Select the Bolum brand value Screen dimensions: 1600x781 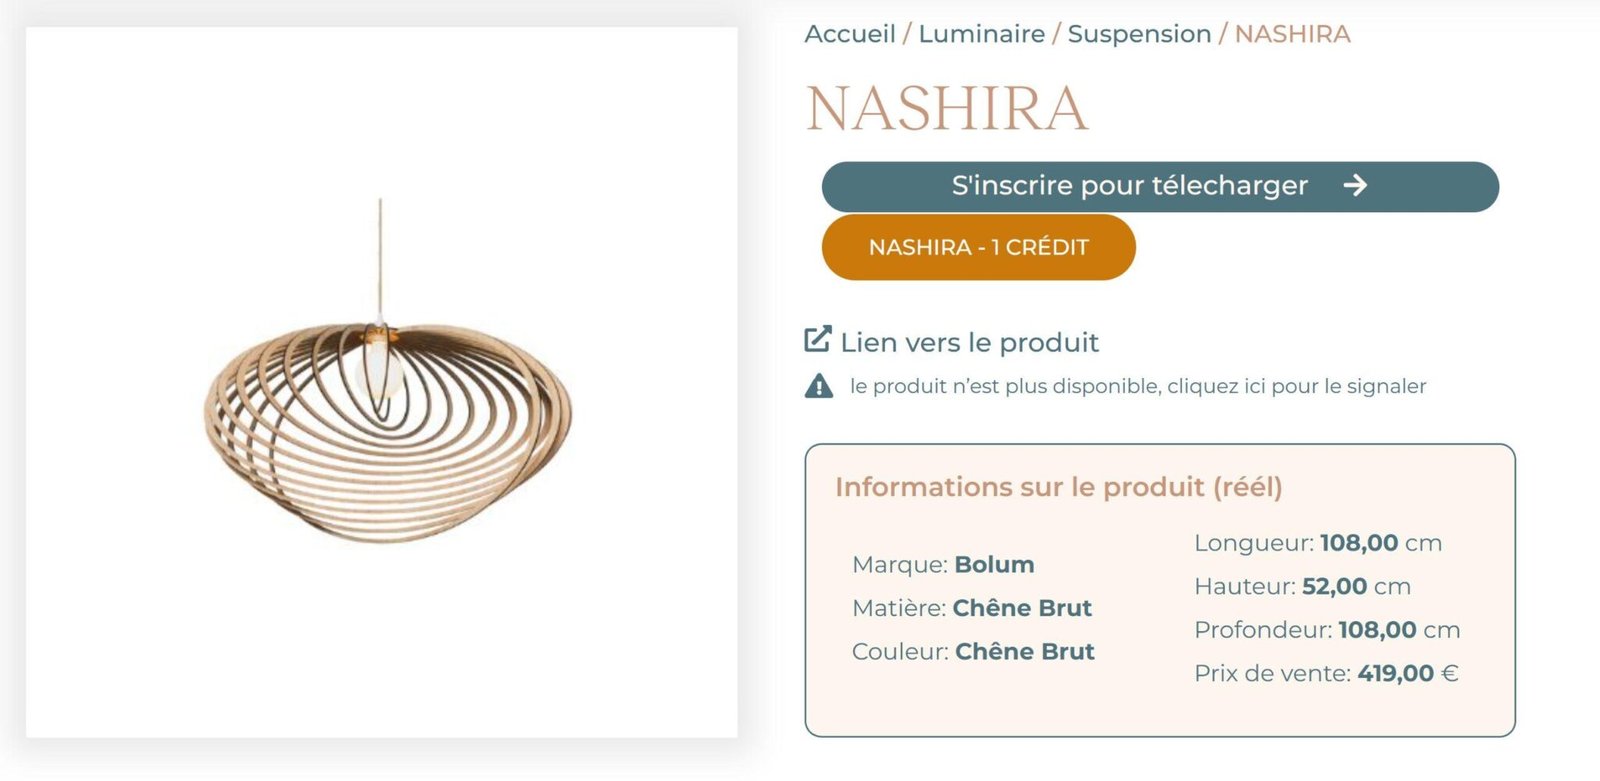pyautogui.click(x=995, y=564)
